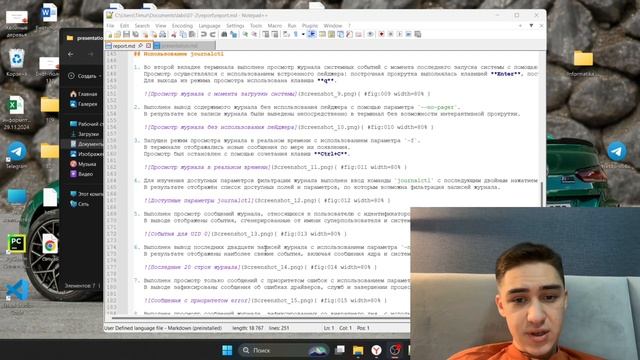
Task: Run macro multiple times icon
Action: tap(409, 34)
